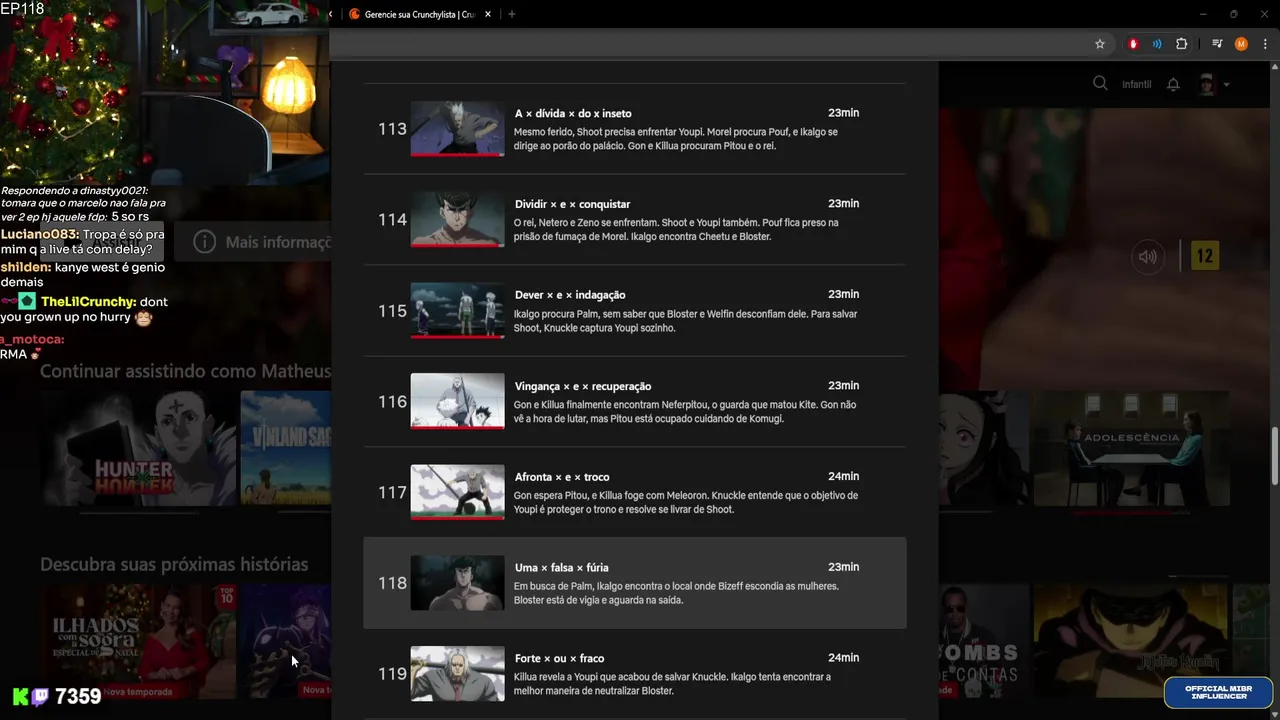The image size is (1280, 720).
Task: Open the Adolescência show card
Action: point(1131,448)
